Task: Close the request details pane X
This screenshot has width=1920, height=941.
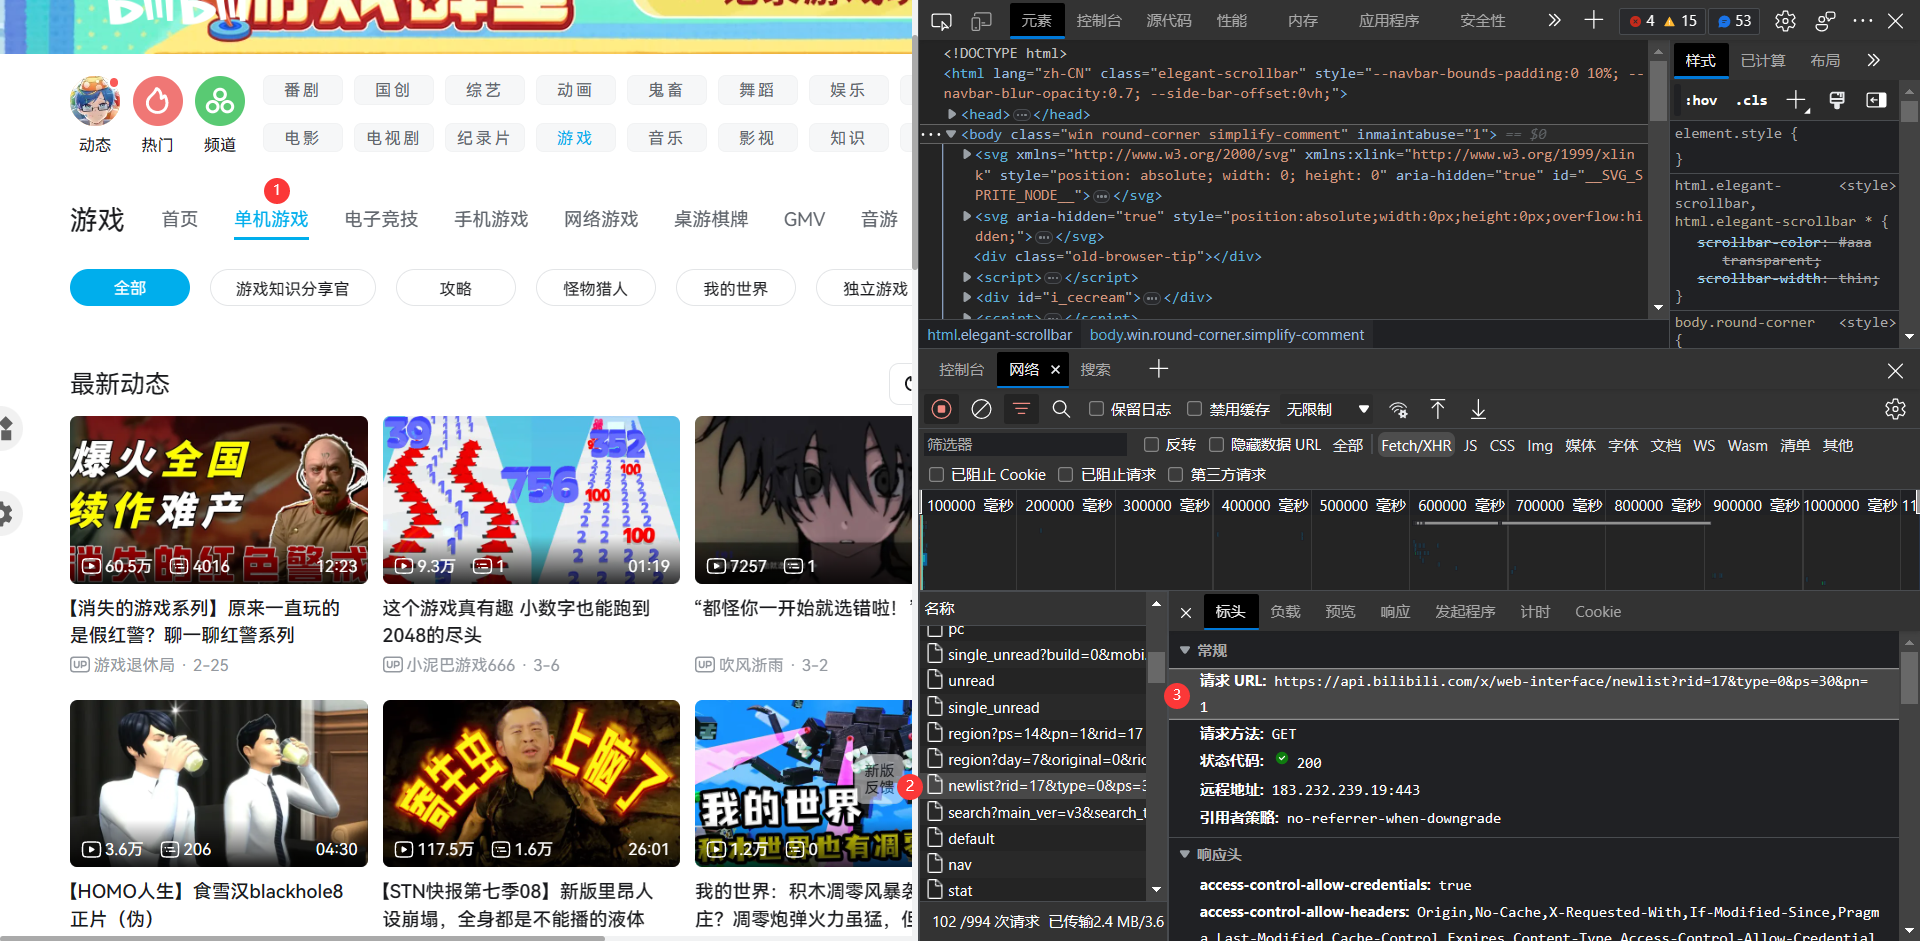Action: (1186, 612)
